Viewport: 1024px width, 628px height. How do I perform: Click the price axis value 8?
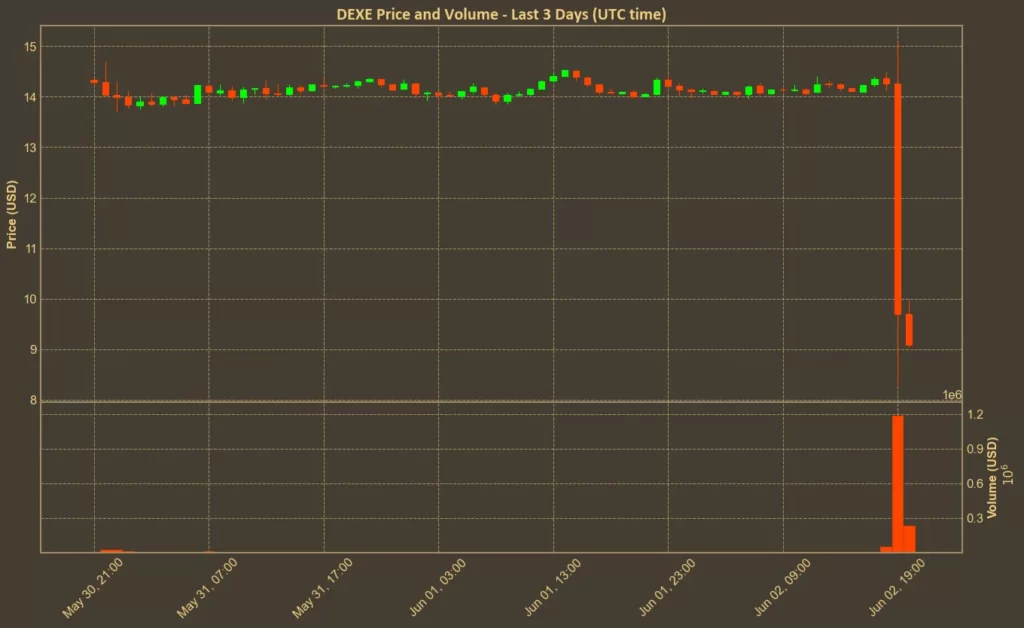[33, 400]
